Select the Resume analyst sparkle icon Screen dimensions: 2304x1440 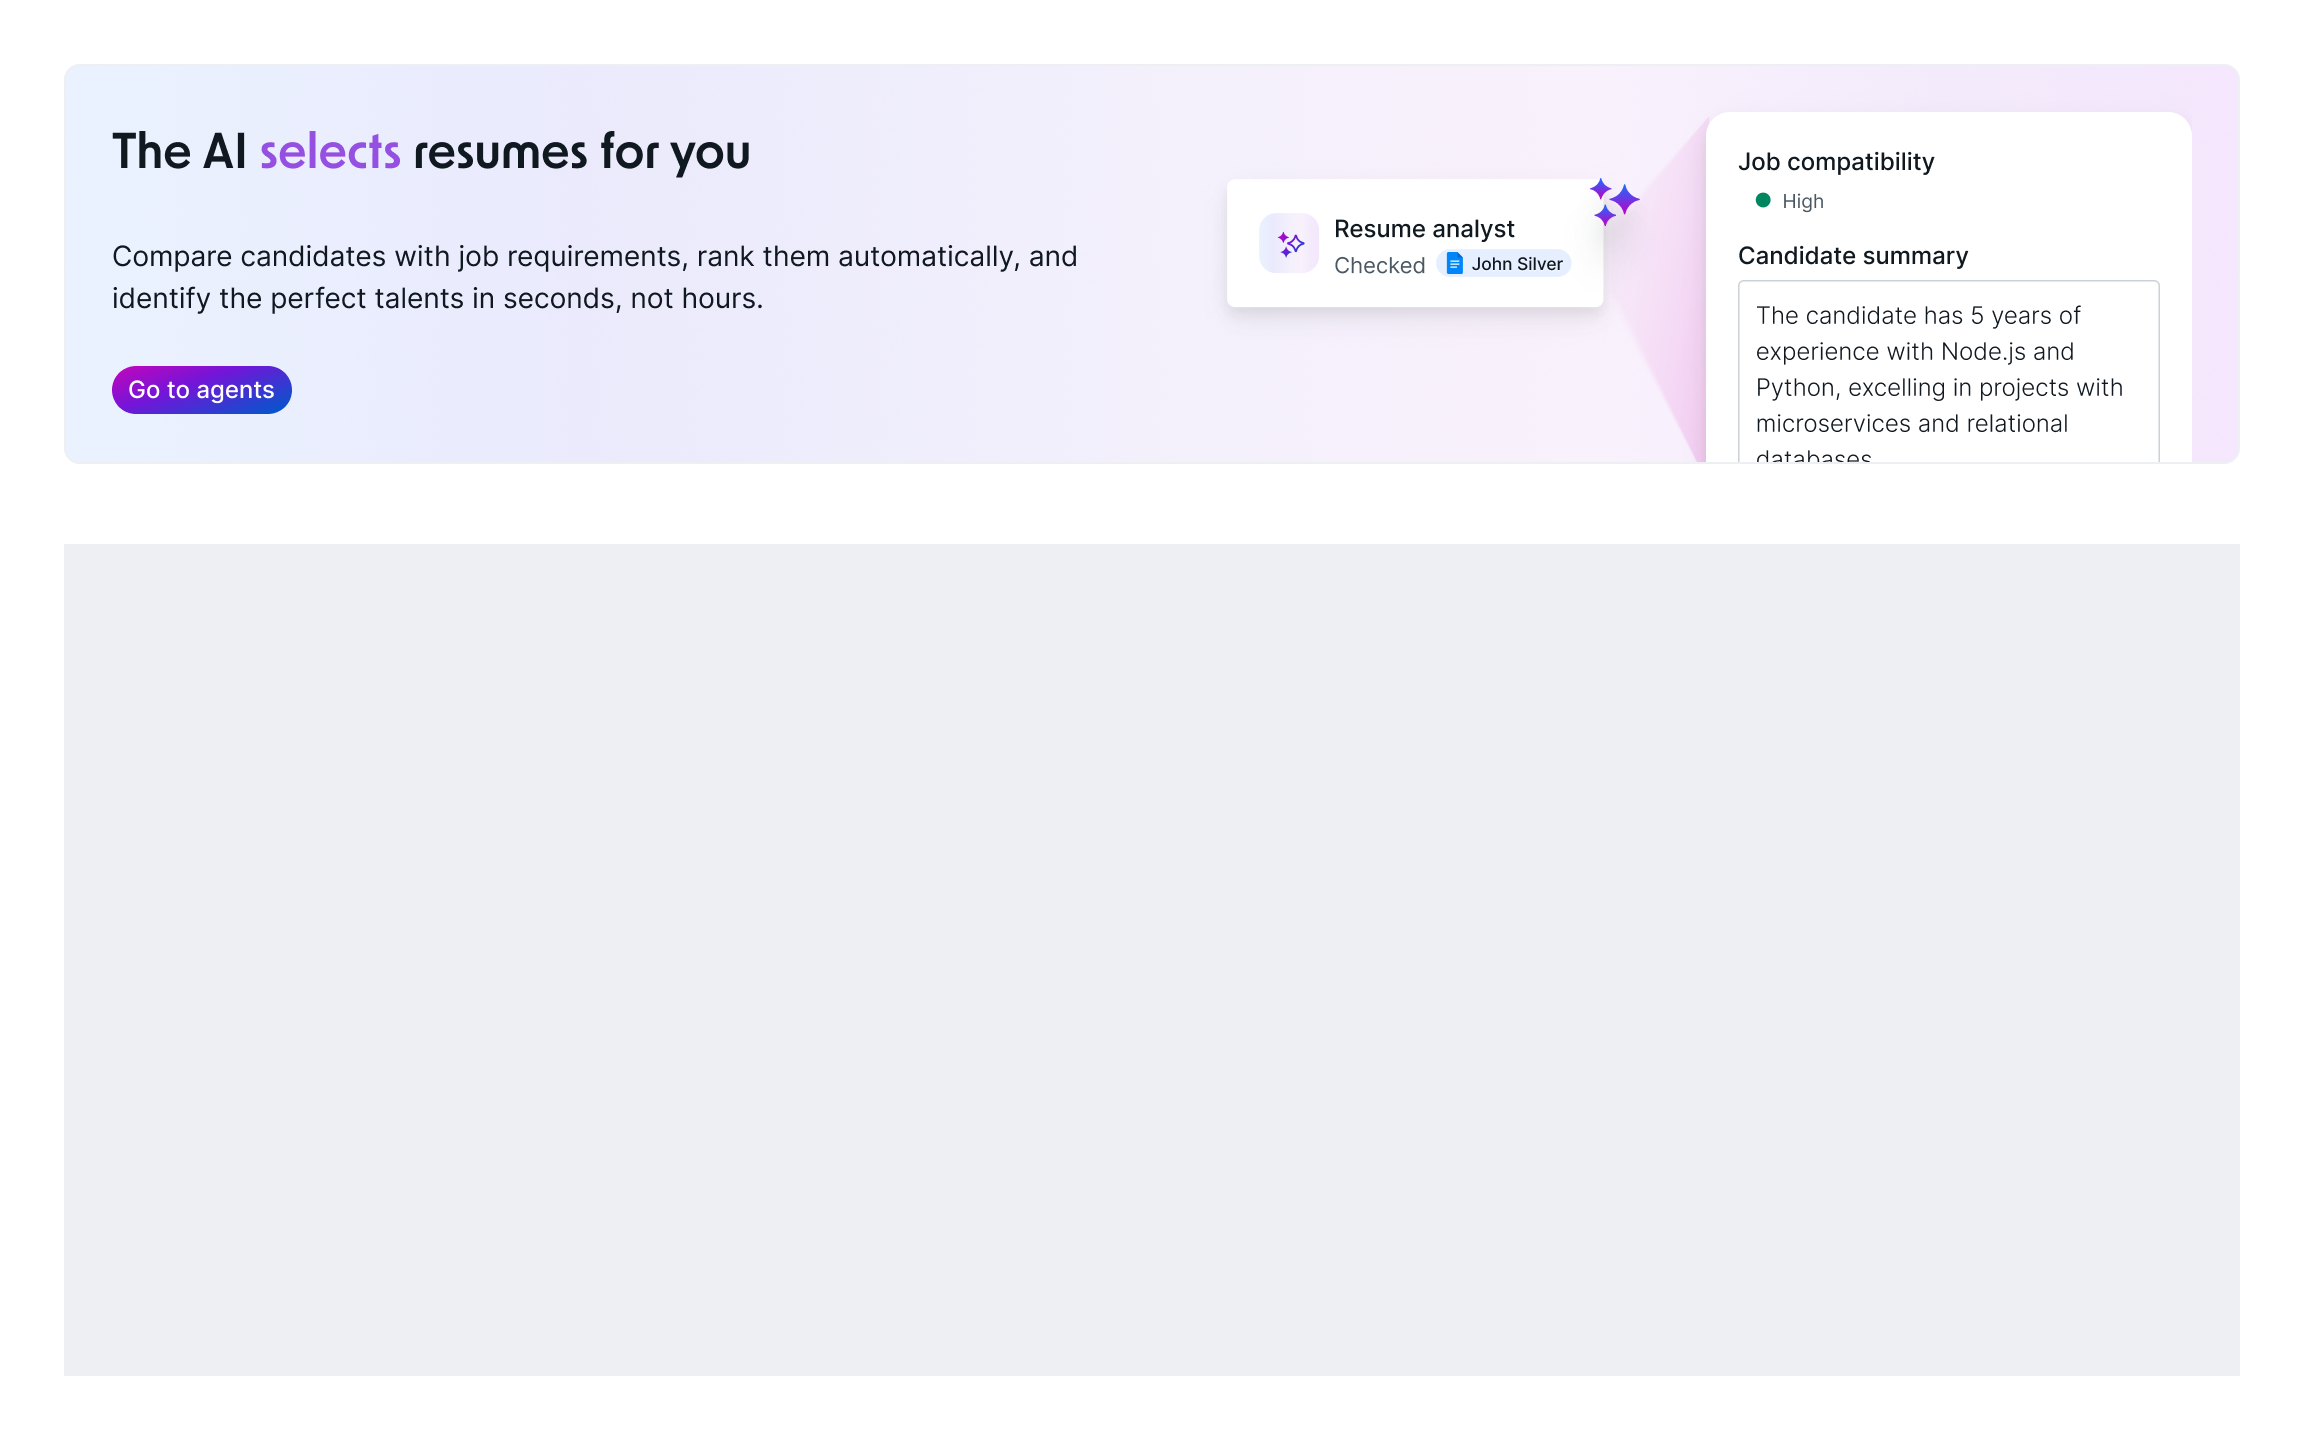[x=1289, y=243]
